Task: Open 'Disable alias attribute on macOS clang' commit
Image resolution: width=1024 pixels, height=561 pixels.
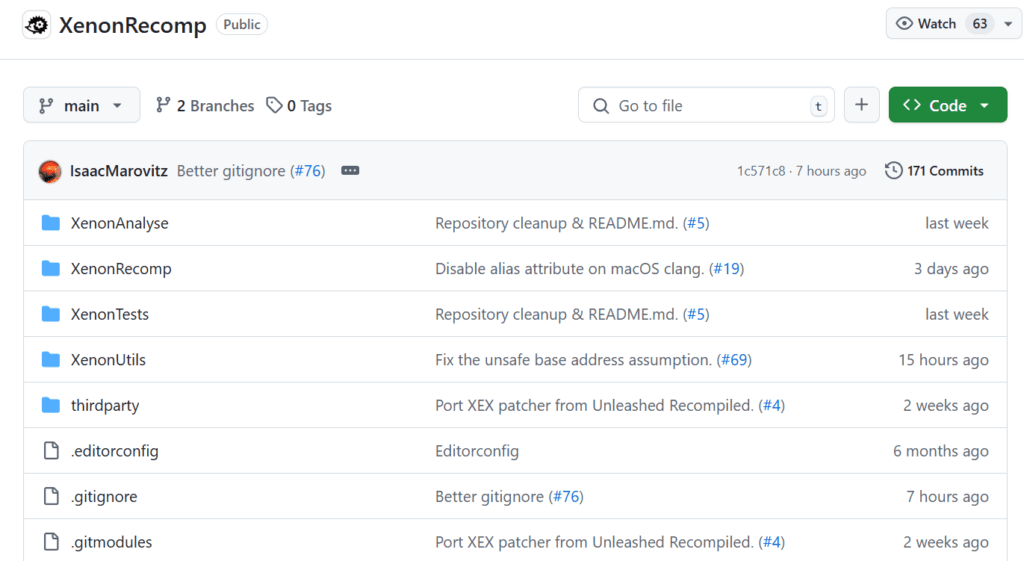Action: (x=569, y=268)
